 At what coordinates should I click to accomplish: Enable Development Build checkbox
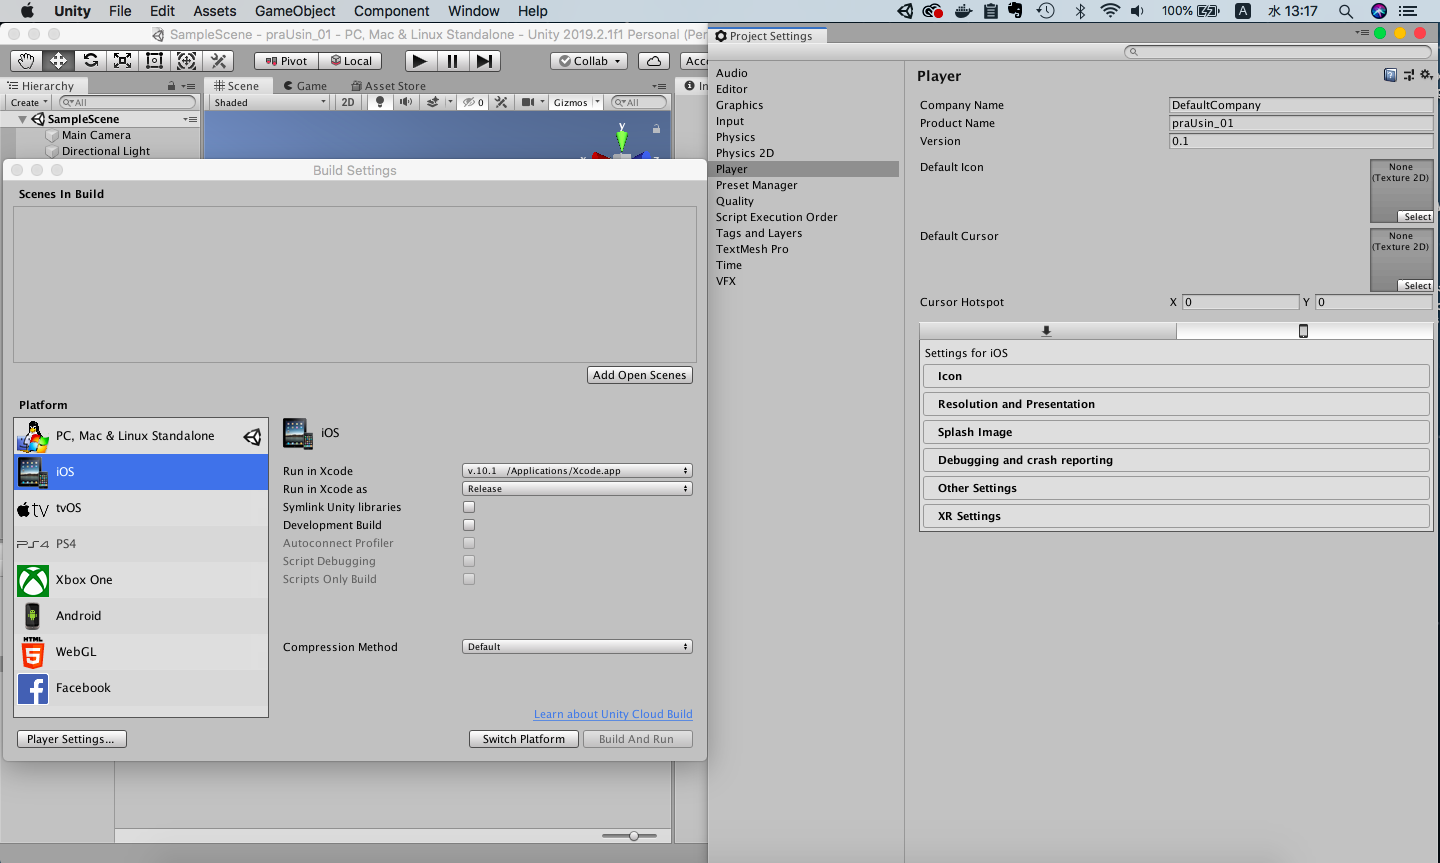(x=469, y=525)
